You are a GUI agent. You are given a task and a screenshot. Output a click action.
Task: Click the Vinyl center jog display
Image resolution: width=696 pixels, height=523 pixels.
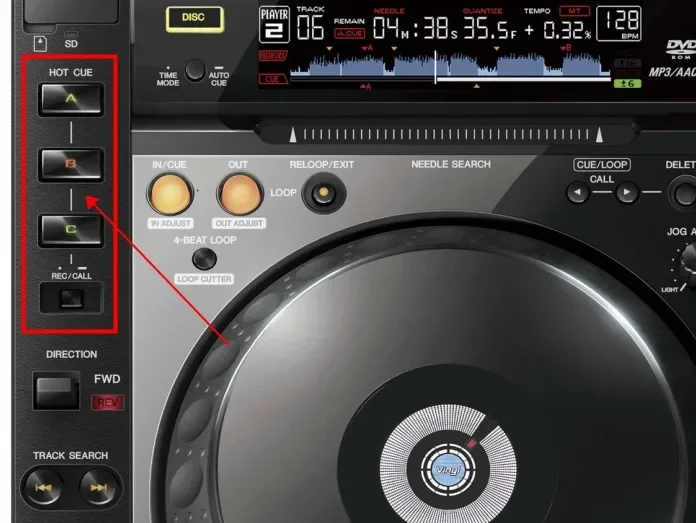pyautogui.click(x=449, y=470)
